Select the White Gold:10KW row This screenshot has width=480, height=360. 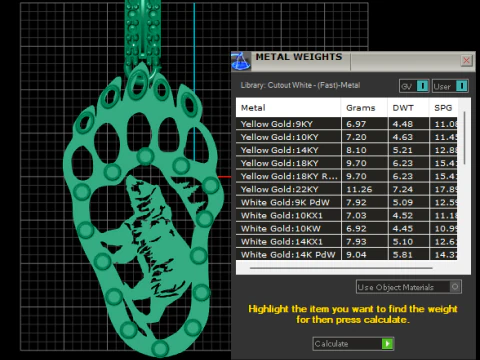click(346, 228)
